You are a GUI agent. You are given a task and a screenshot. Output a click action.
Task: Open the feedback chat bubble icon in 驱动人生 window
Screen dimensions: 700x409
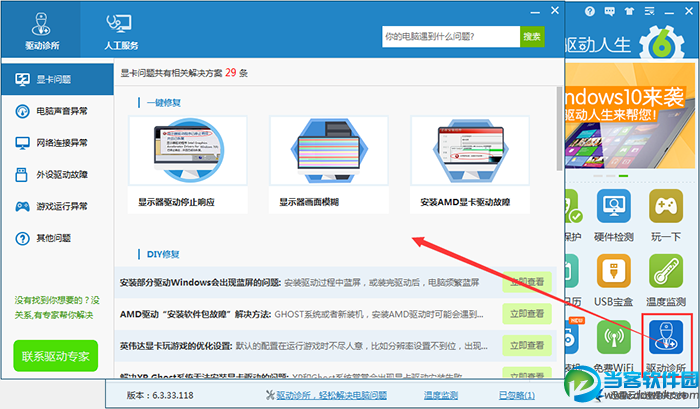609,12
